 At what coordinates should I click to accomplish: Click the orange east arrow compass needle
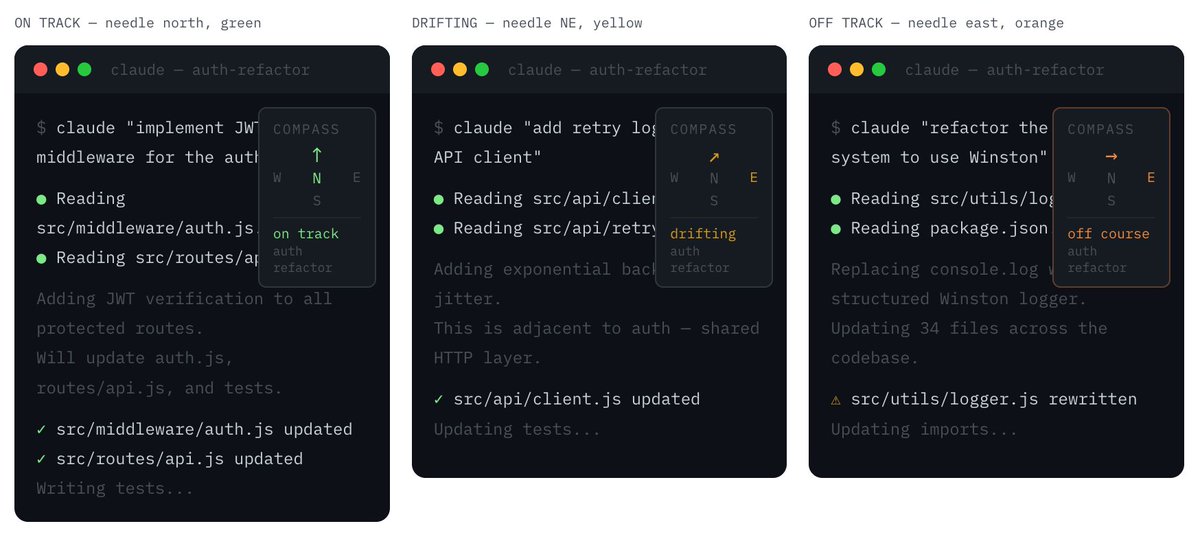[1111, 157]
